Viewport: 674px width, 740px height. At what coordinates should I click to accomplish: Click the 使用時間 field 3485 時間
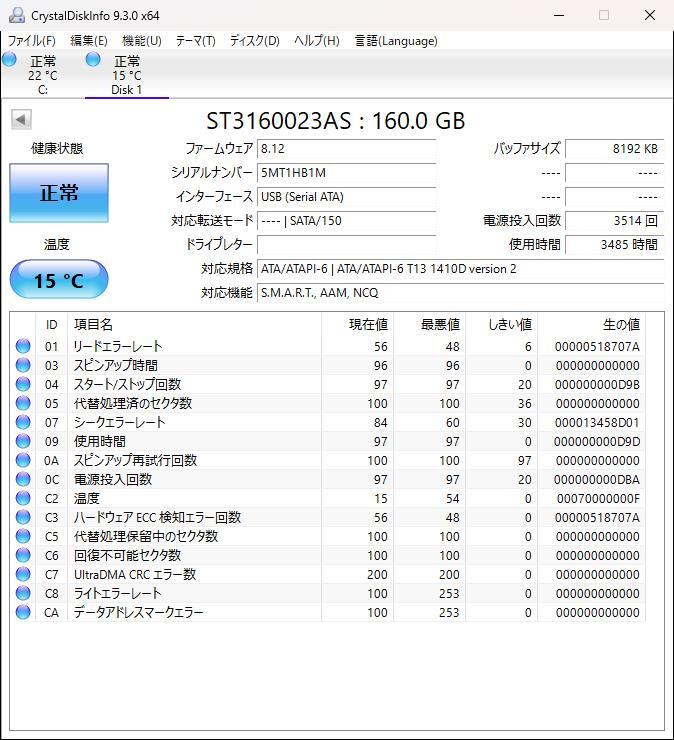tap(615, 244)
